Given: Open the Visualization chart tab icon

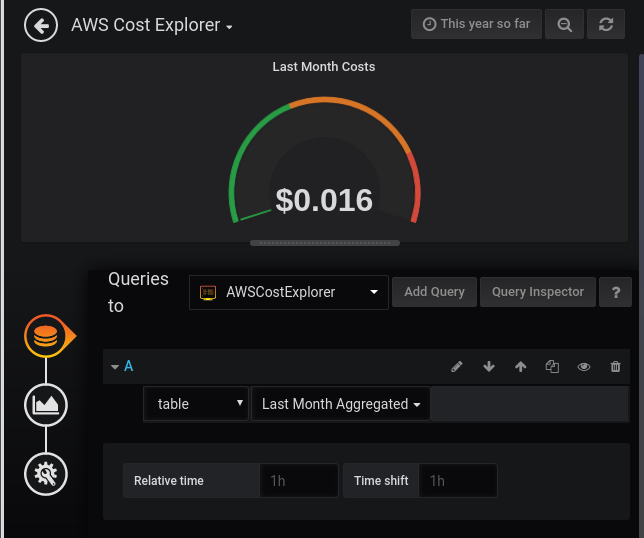Looking at the screenshot, I should pyautogui.click(x=46, y=405).
